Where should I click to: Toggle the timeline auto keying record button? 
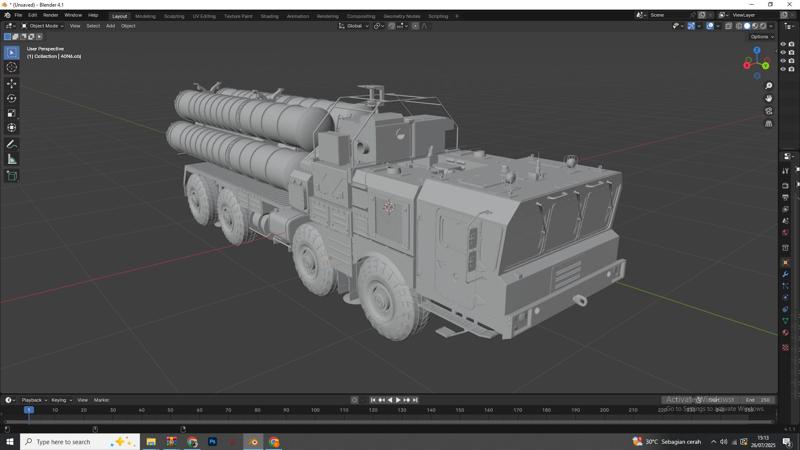click(x=355, y=400)
